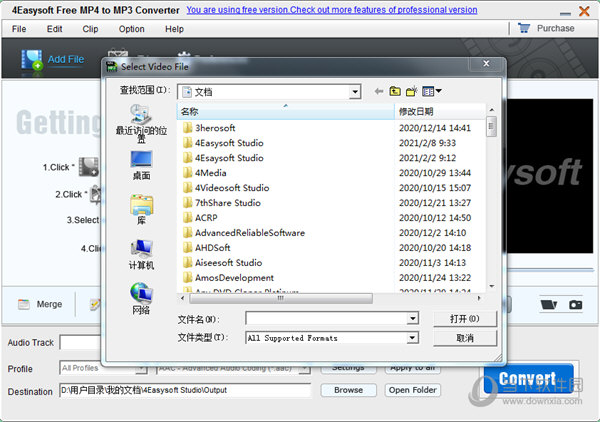Viewport: 600px width, 422px height.
Task: Expand the file type formats dropdown
Action: tap(412, 338)
